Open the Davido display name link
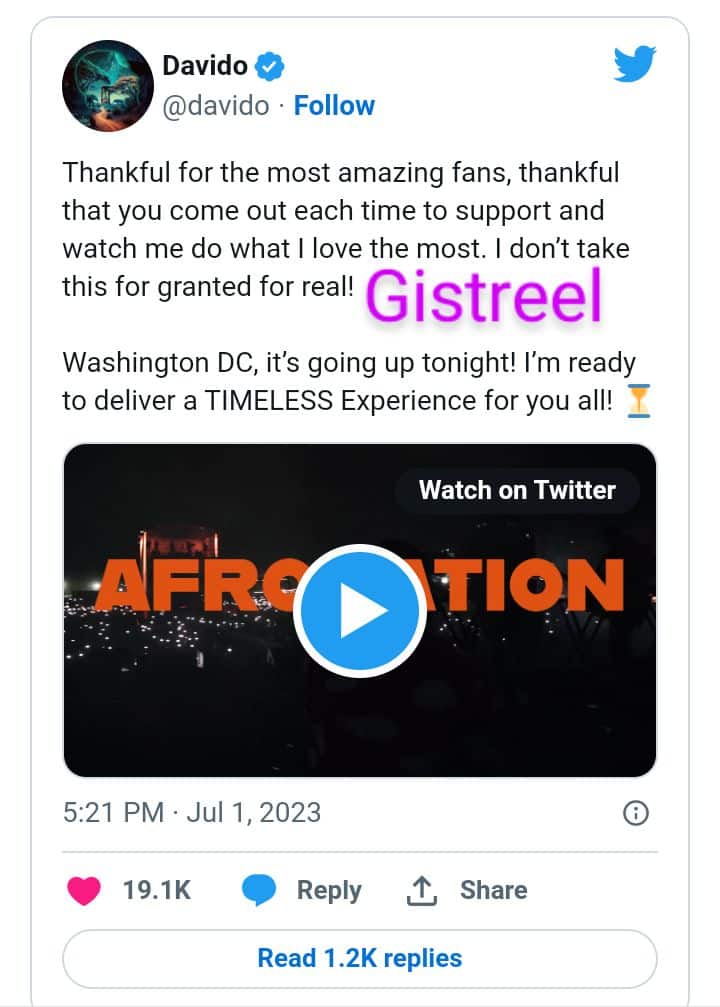This screenshot has height=1007, width=720. pos(204,66)
